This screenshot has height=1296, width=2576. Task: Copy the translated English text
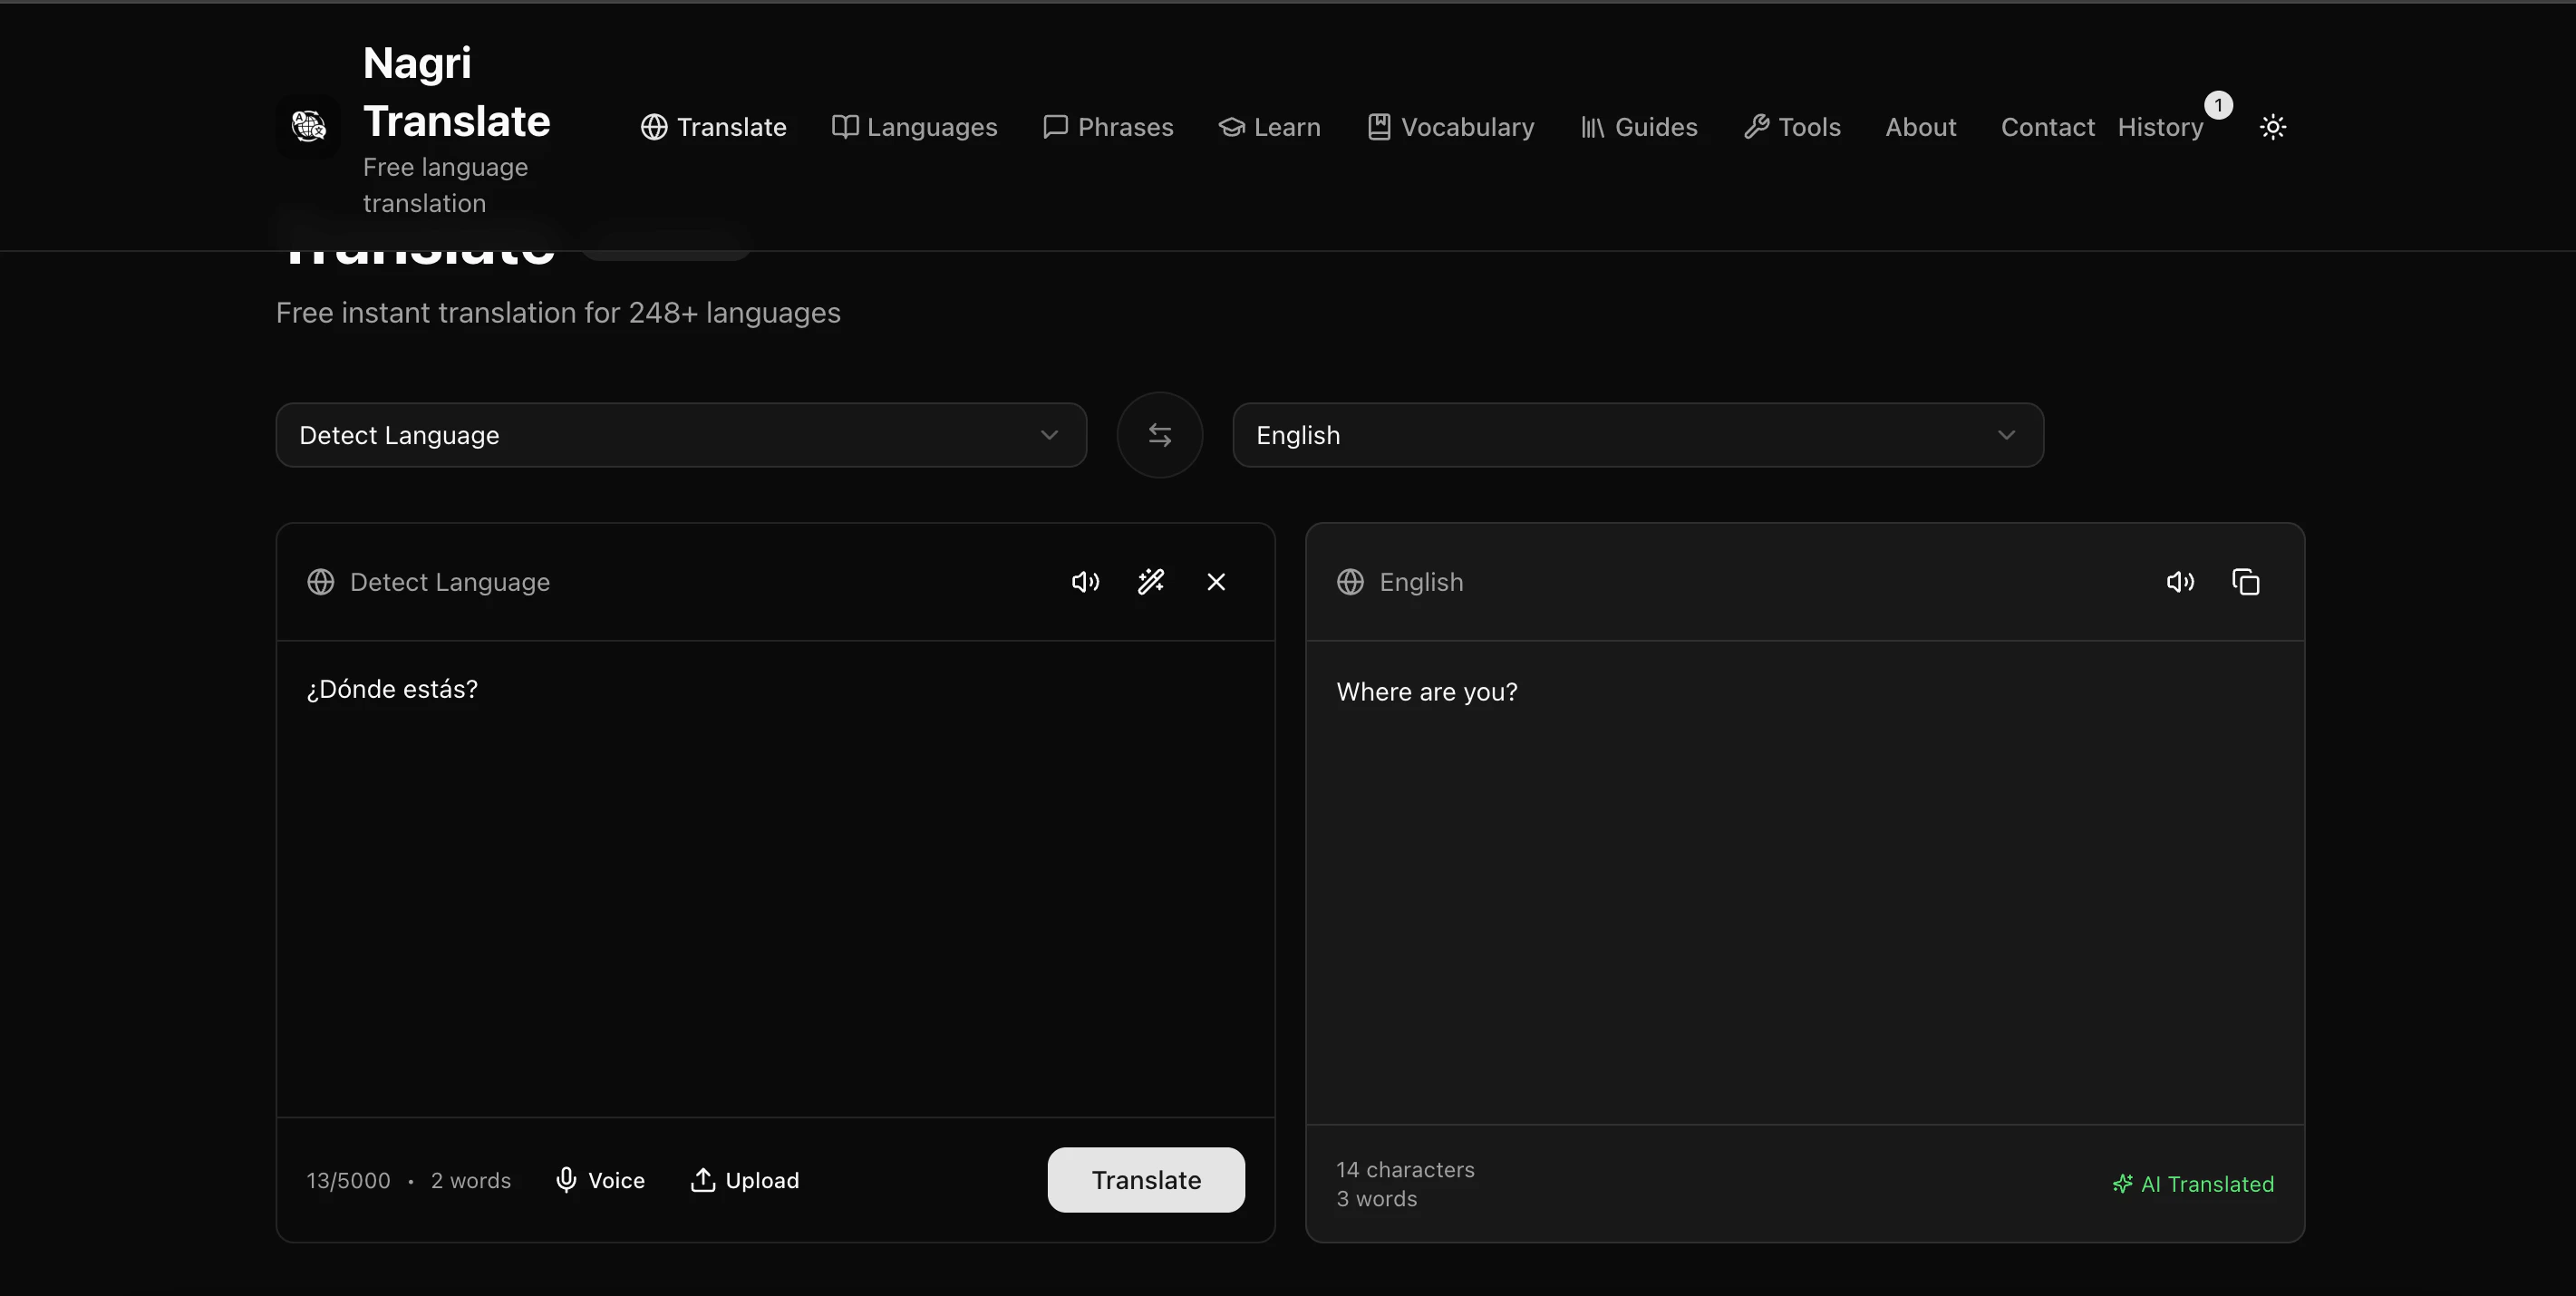tap(2246, 581)
